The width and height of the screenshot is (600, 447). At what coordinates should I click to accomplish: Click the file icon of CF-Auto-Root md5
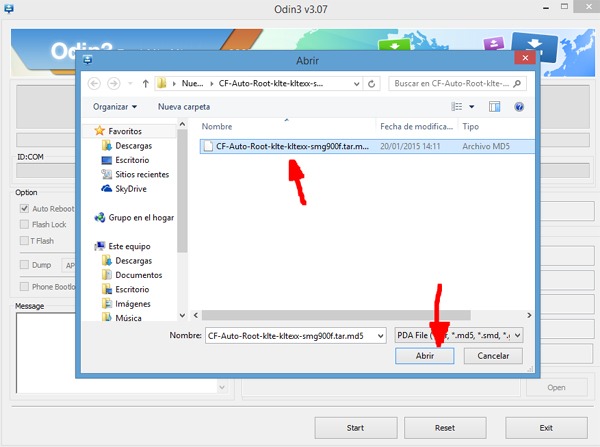click(208, 146)
